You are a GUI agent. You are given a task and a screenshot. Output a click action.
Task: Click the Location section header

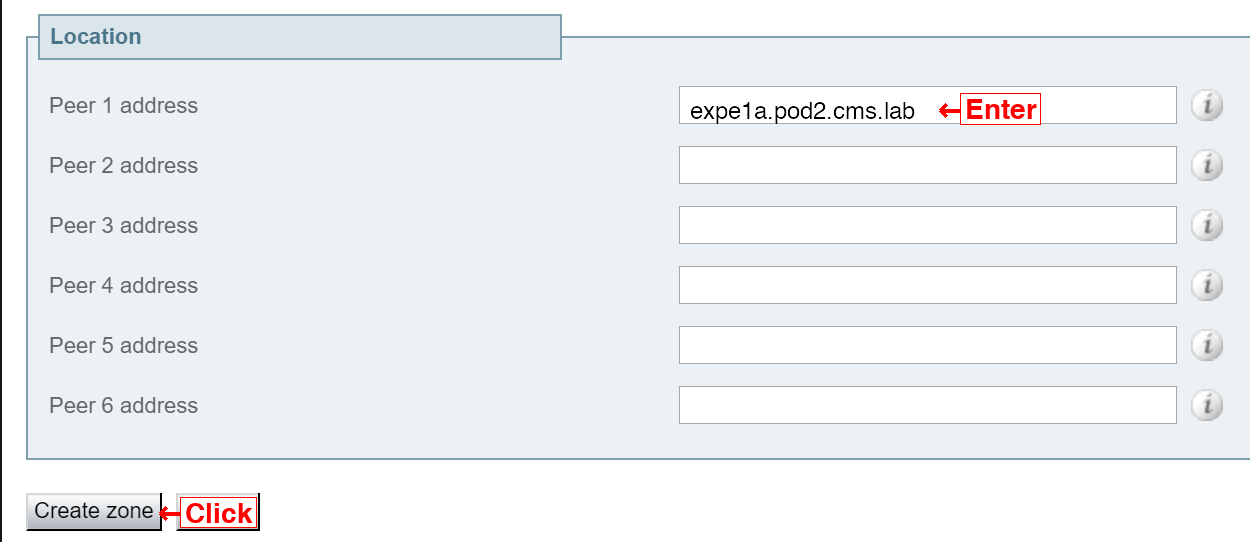pyautogui.click(x=96, y=37)
